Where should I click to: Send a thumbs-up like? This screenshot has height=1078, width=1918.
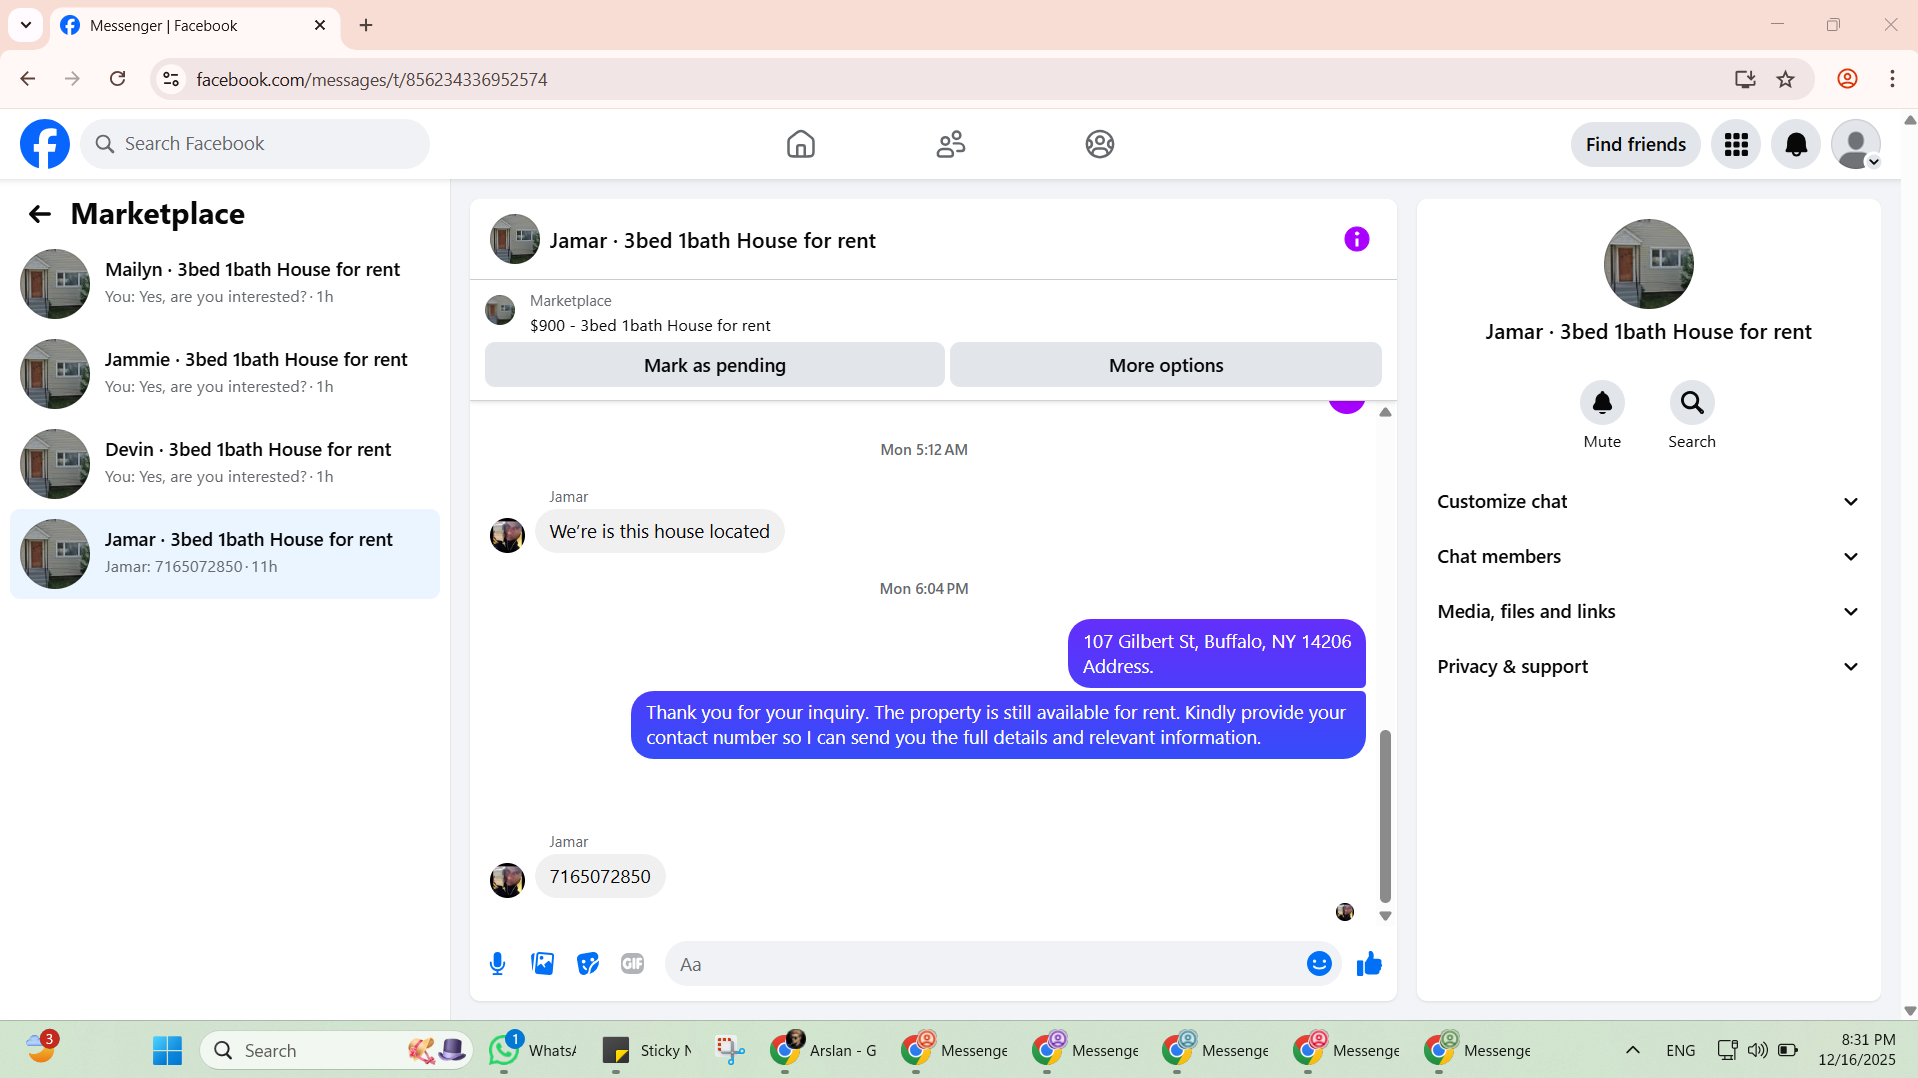(x=1369, y=964)
